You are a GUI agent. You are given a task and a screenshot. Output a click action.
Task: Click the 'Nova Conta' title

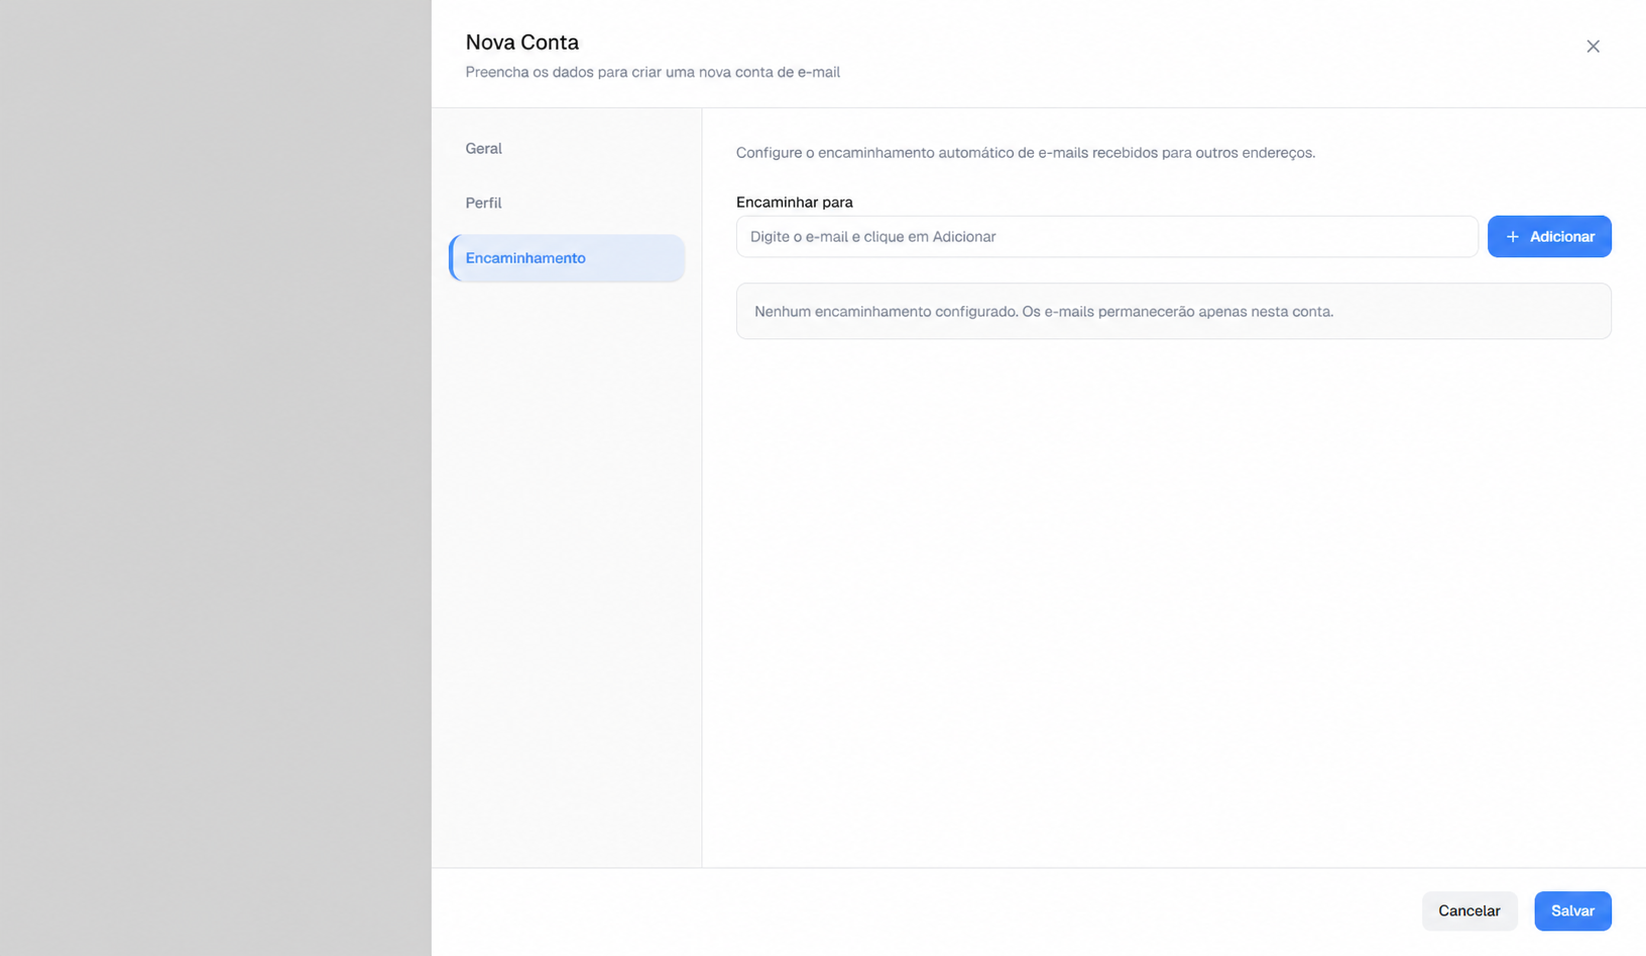(x=522, y=42)
